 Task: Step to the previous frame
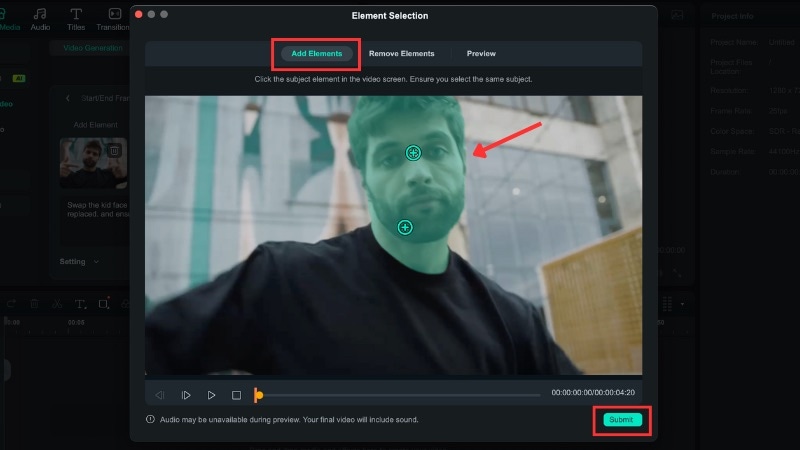click(x=160, y=395)
